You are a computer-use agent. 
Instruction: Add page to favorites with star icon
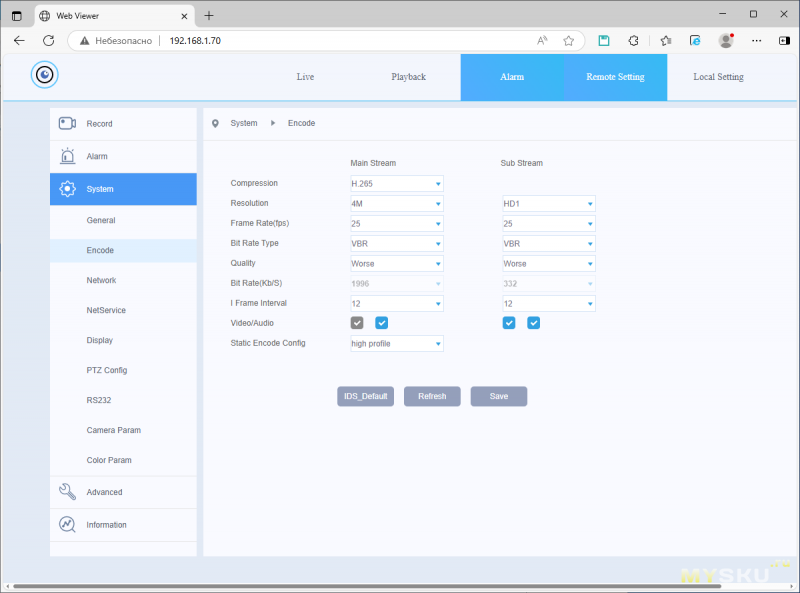click(568, 41)
